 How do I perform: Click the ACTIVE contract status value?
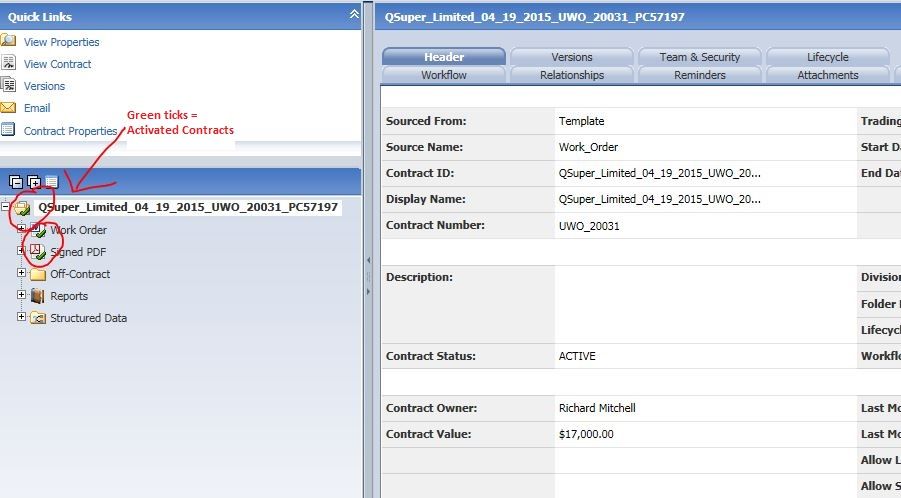point(577,356)
